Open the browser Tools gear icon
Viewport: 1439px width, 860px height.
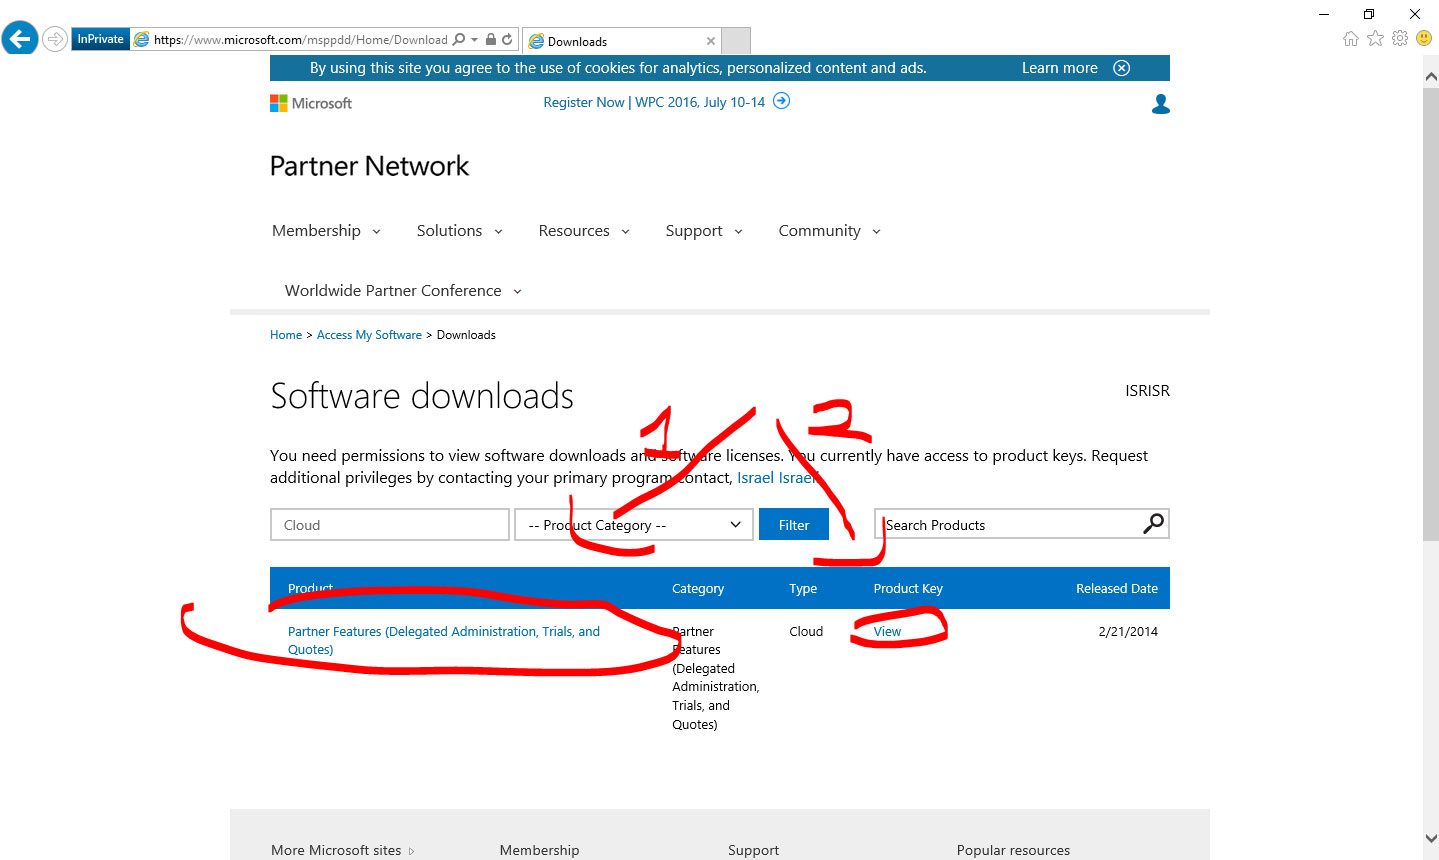click(x=1400, y=39)
